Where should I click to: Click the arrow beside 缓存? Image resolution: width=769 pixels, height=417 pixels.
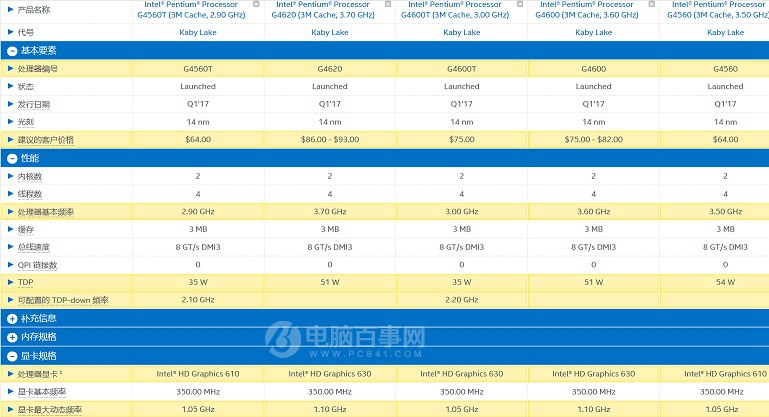[x=10, y=229]
